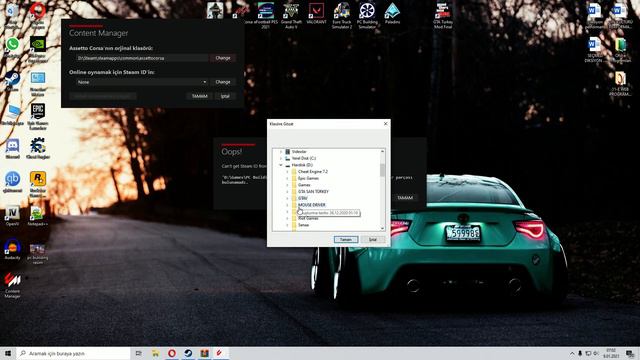Launch PC Building Simulator shortcut

point(367,16)
